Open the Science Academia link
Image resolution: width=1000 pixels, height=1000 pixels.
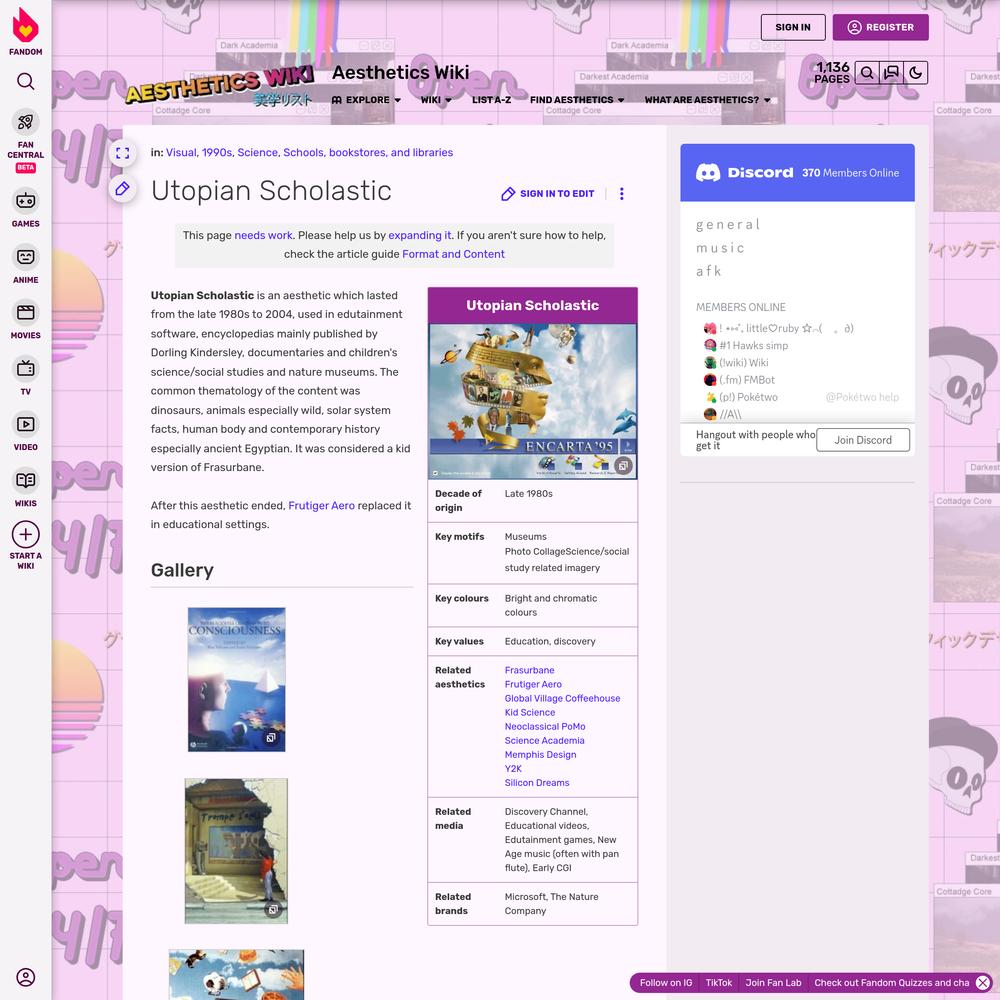pos(545,740)
